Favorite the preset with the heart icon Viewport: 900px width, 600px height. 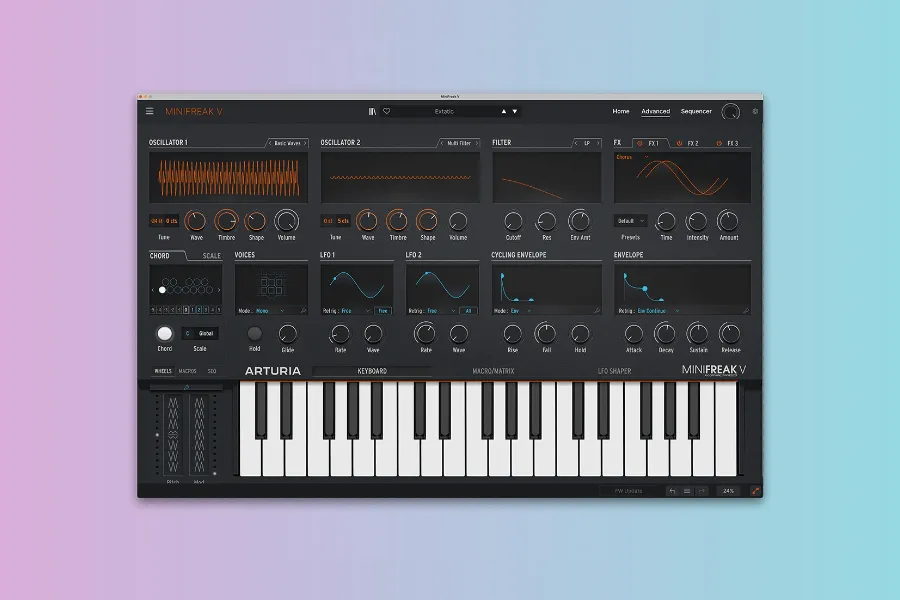(x=386, y=111)
